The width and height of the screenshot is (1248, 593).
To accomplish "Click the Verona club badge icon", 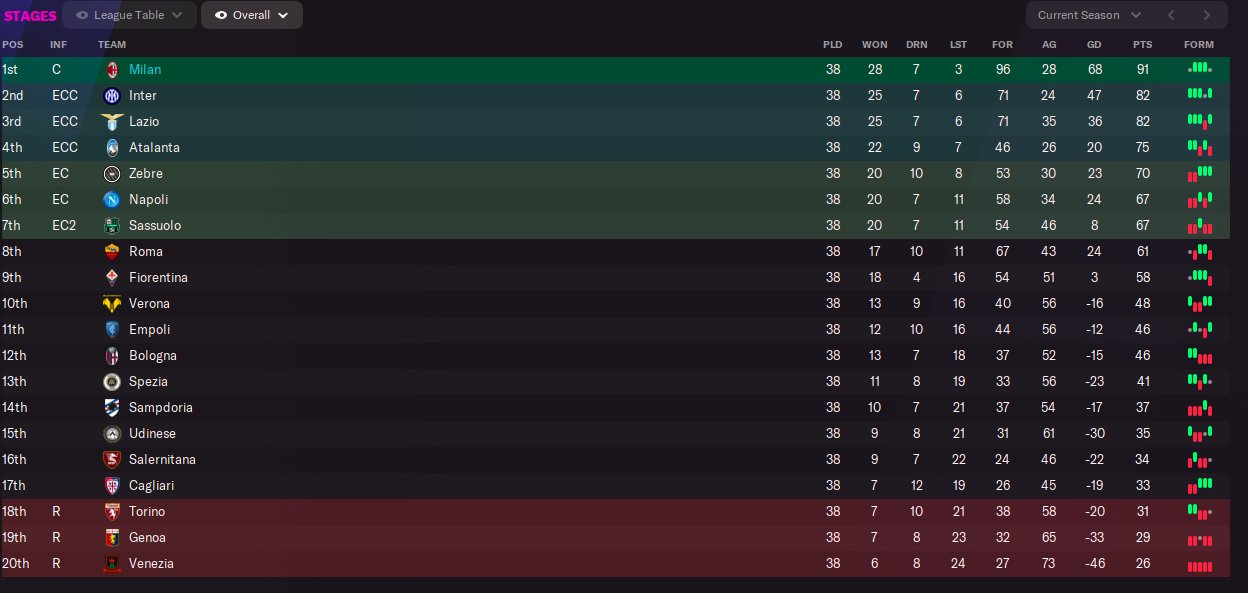I will tap(112, 304).
